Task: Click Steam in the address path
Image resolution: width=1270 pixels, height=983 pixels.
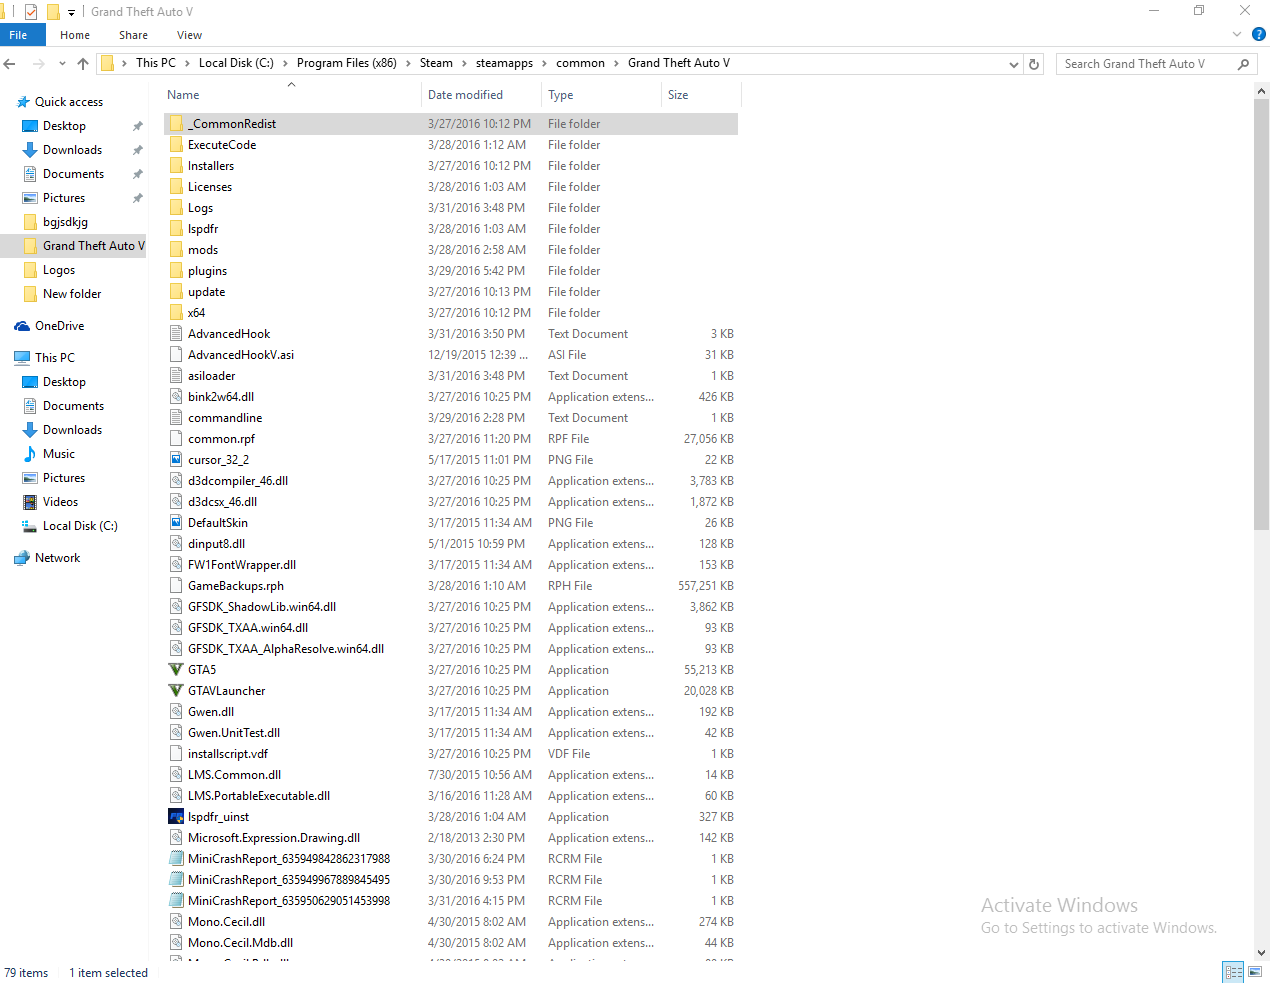Action: pyautogui.click(x=436, y=63)
